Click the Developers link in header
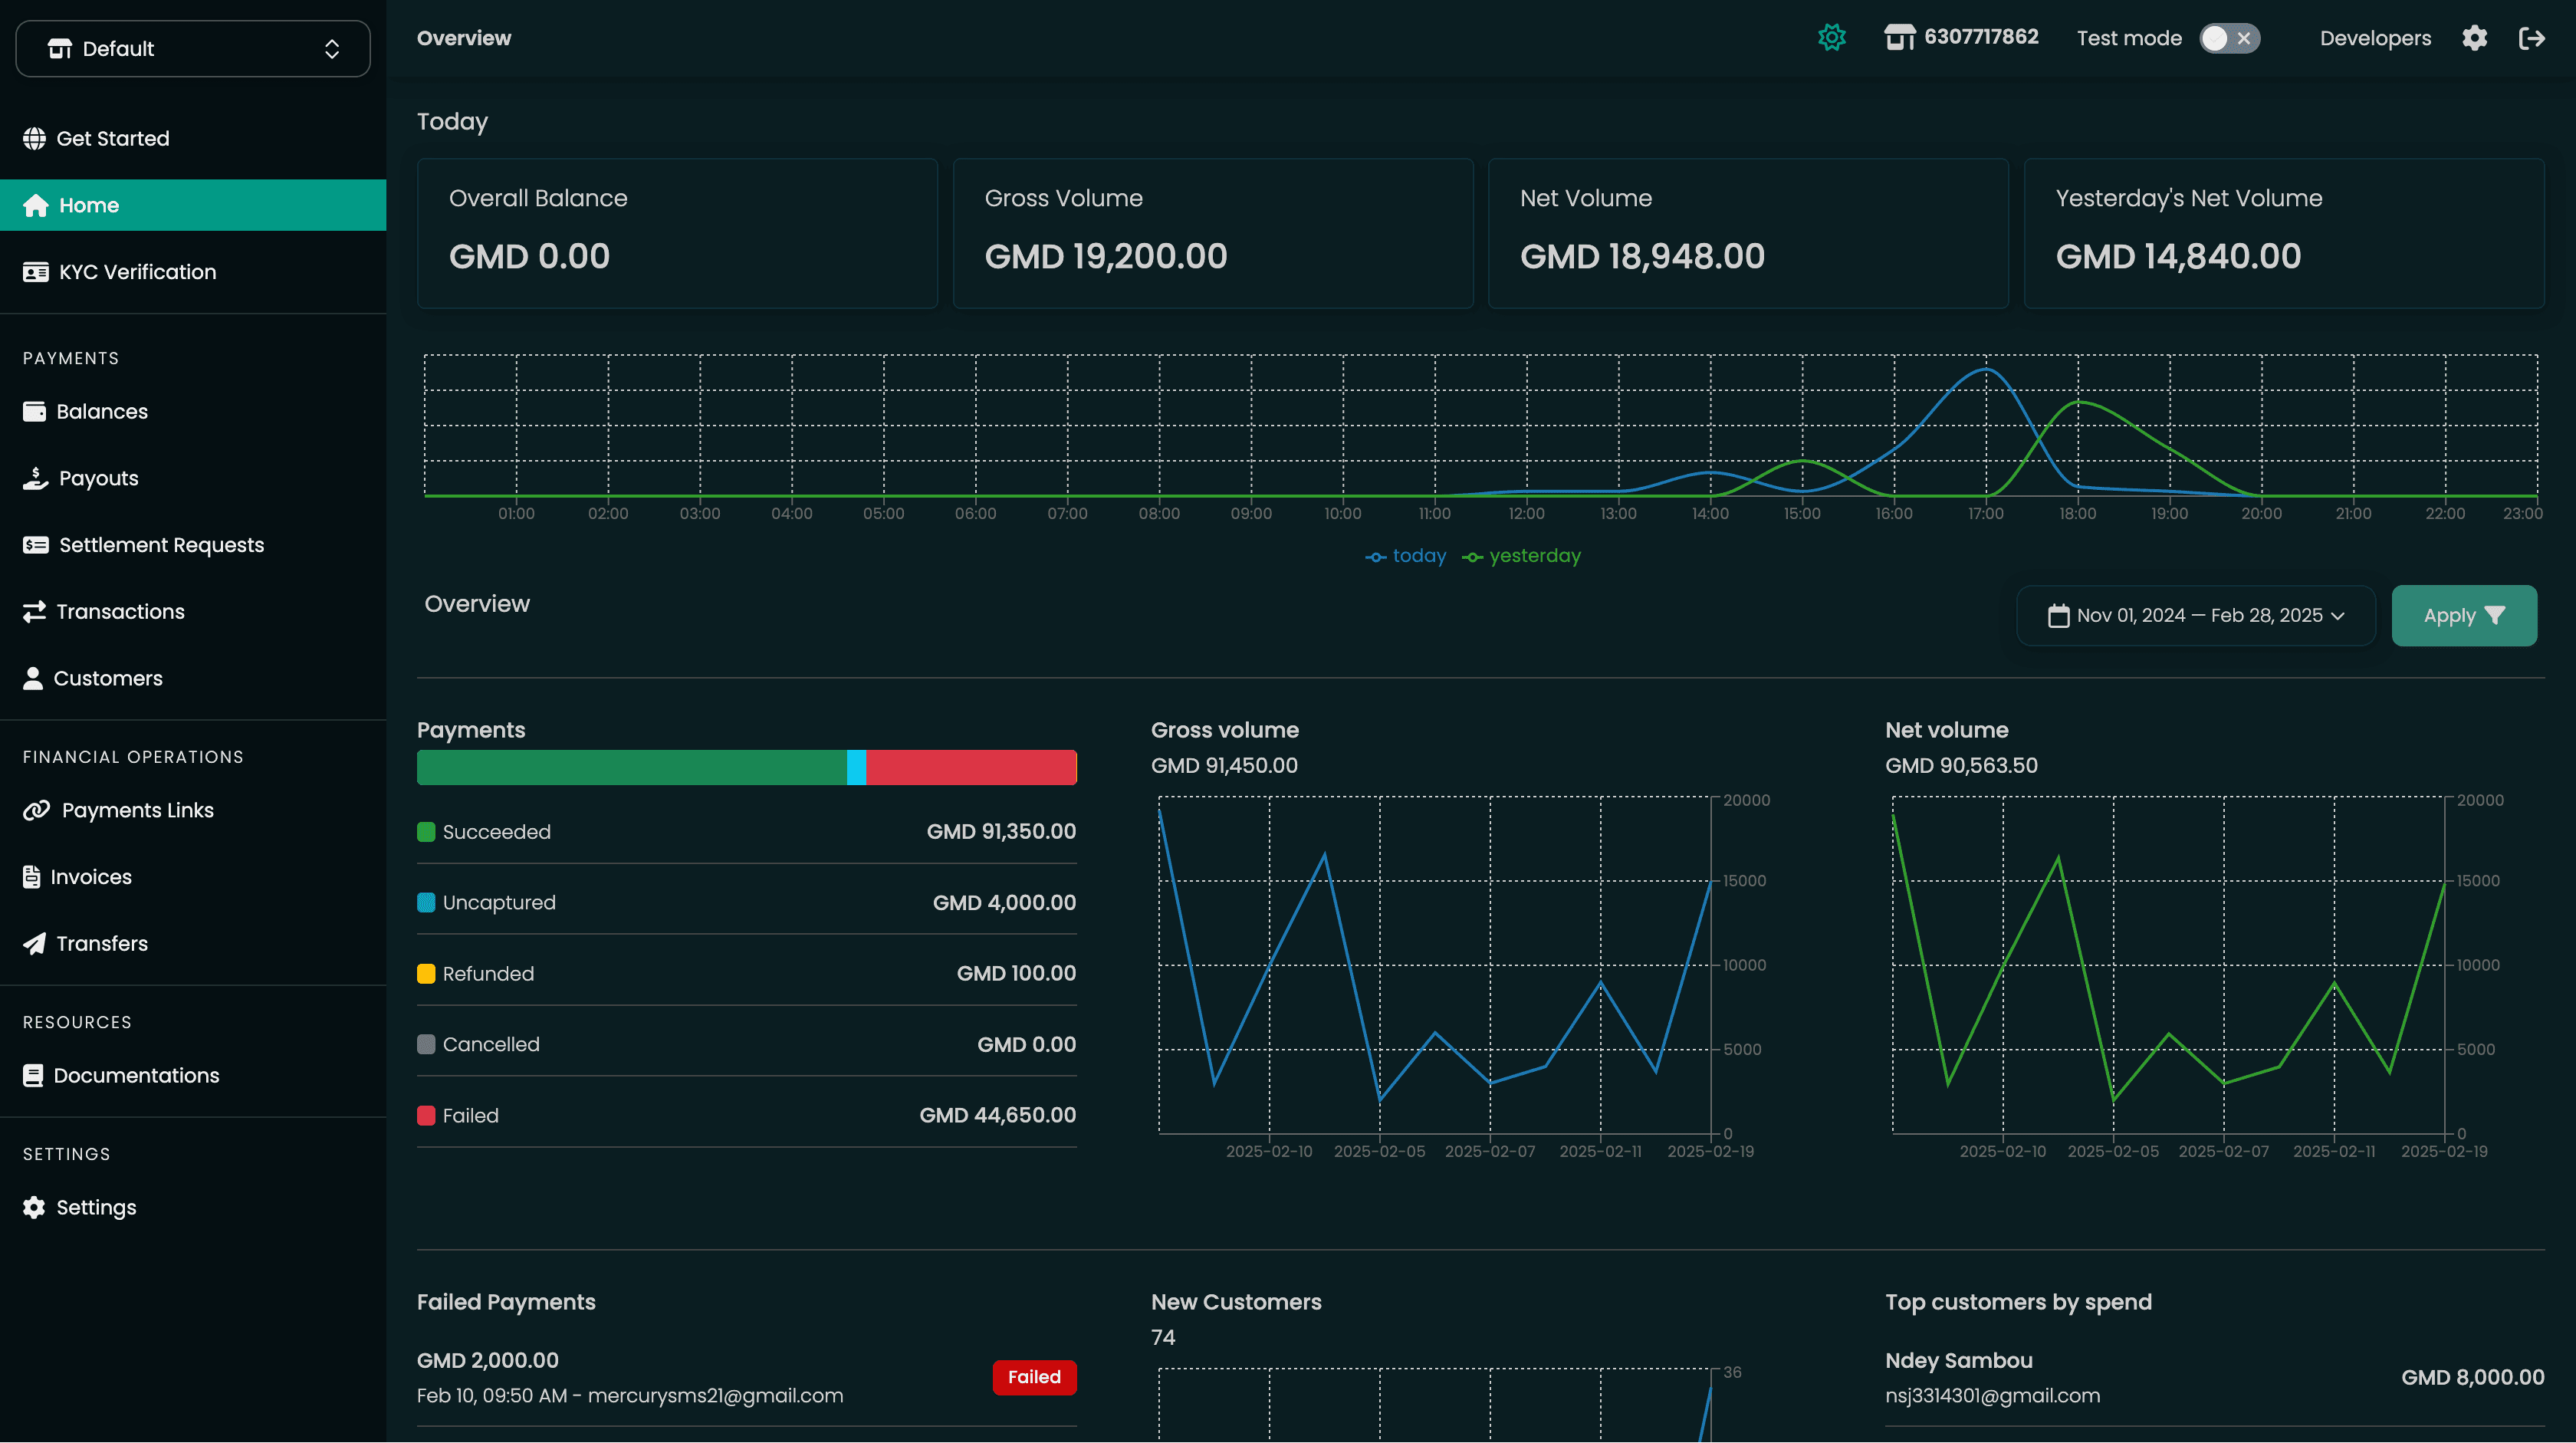2576x1443 pixels. [x=2375, y=38]
